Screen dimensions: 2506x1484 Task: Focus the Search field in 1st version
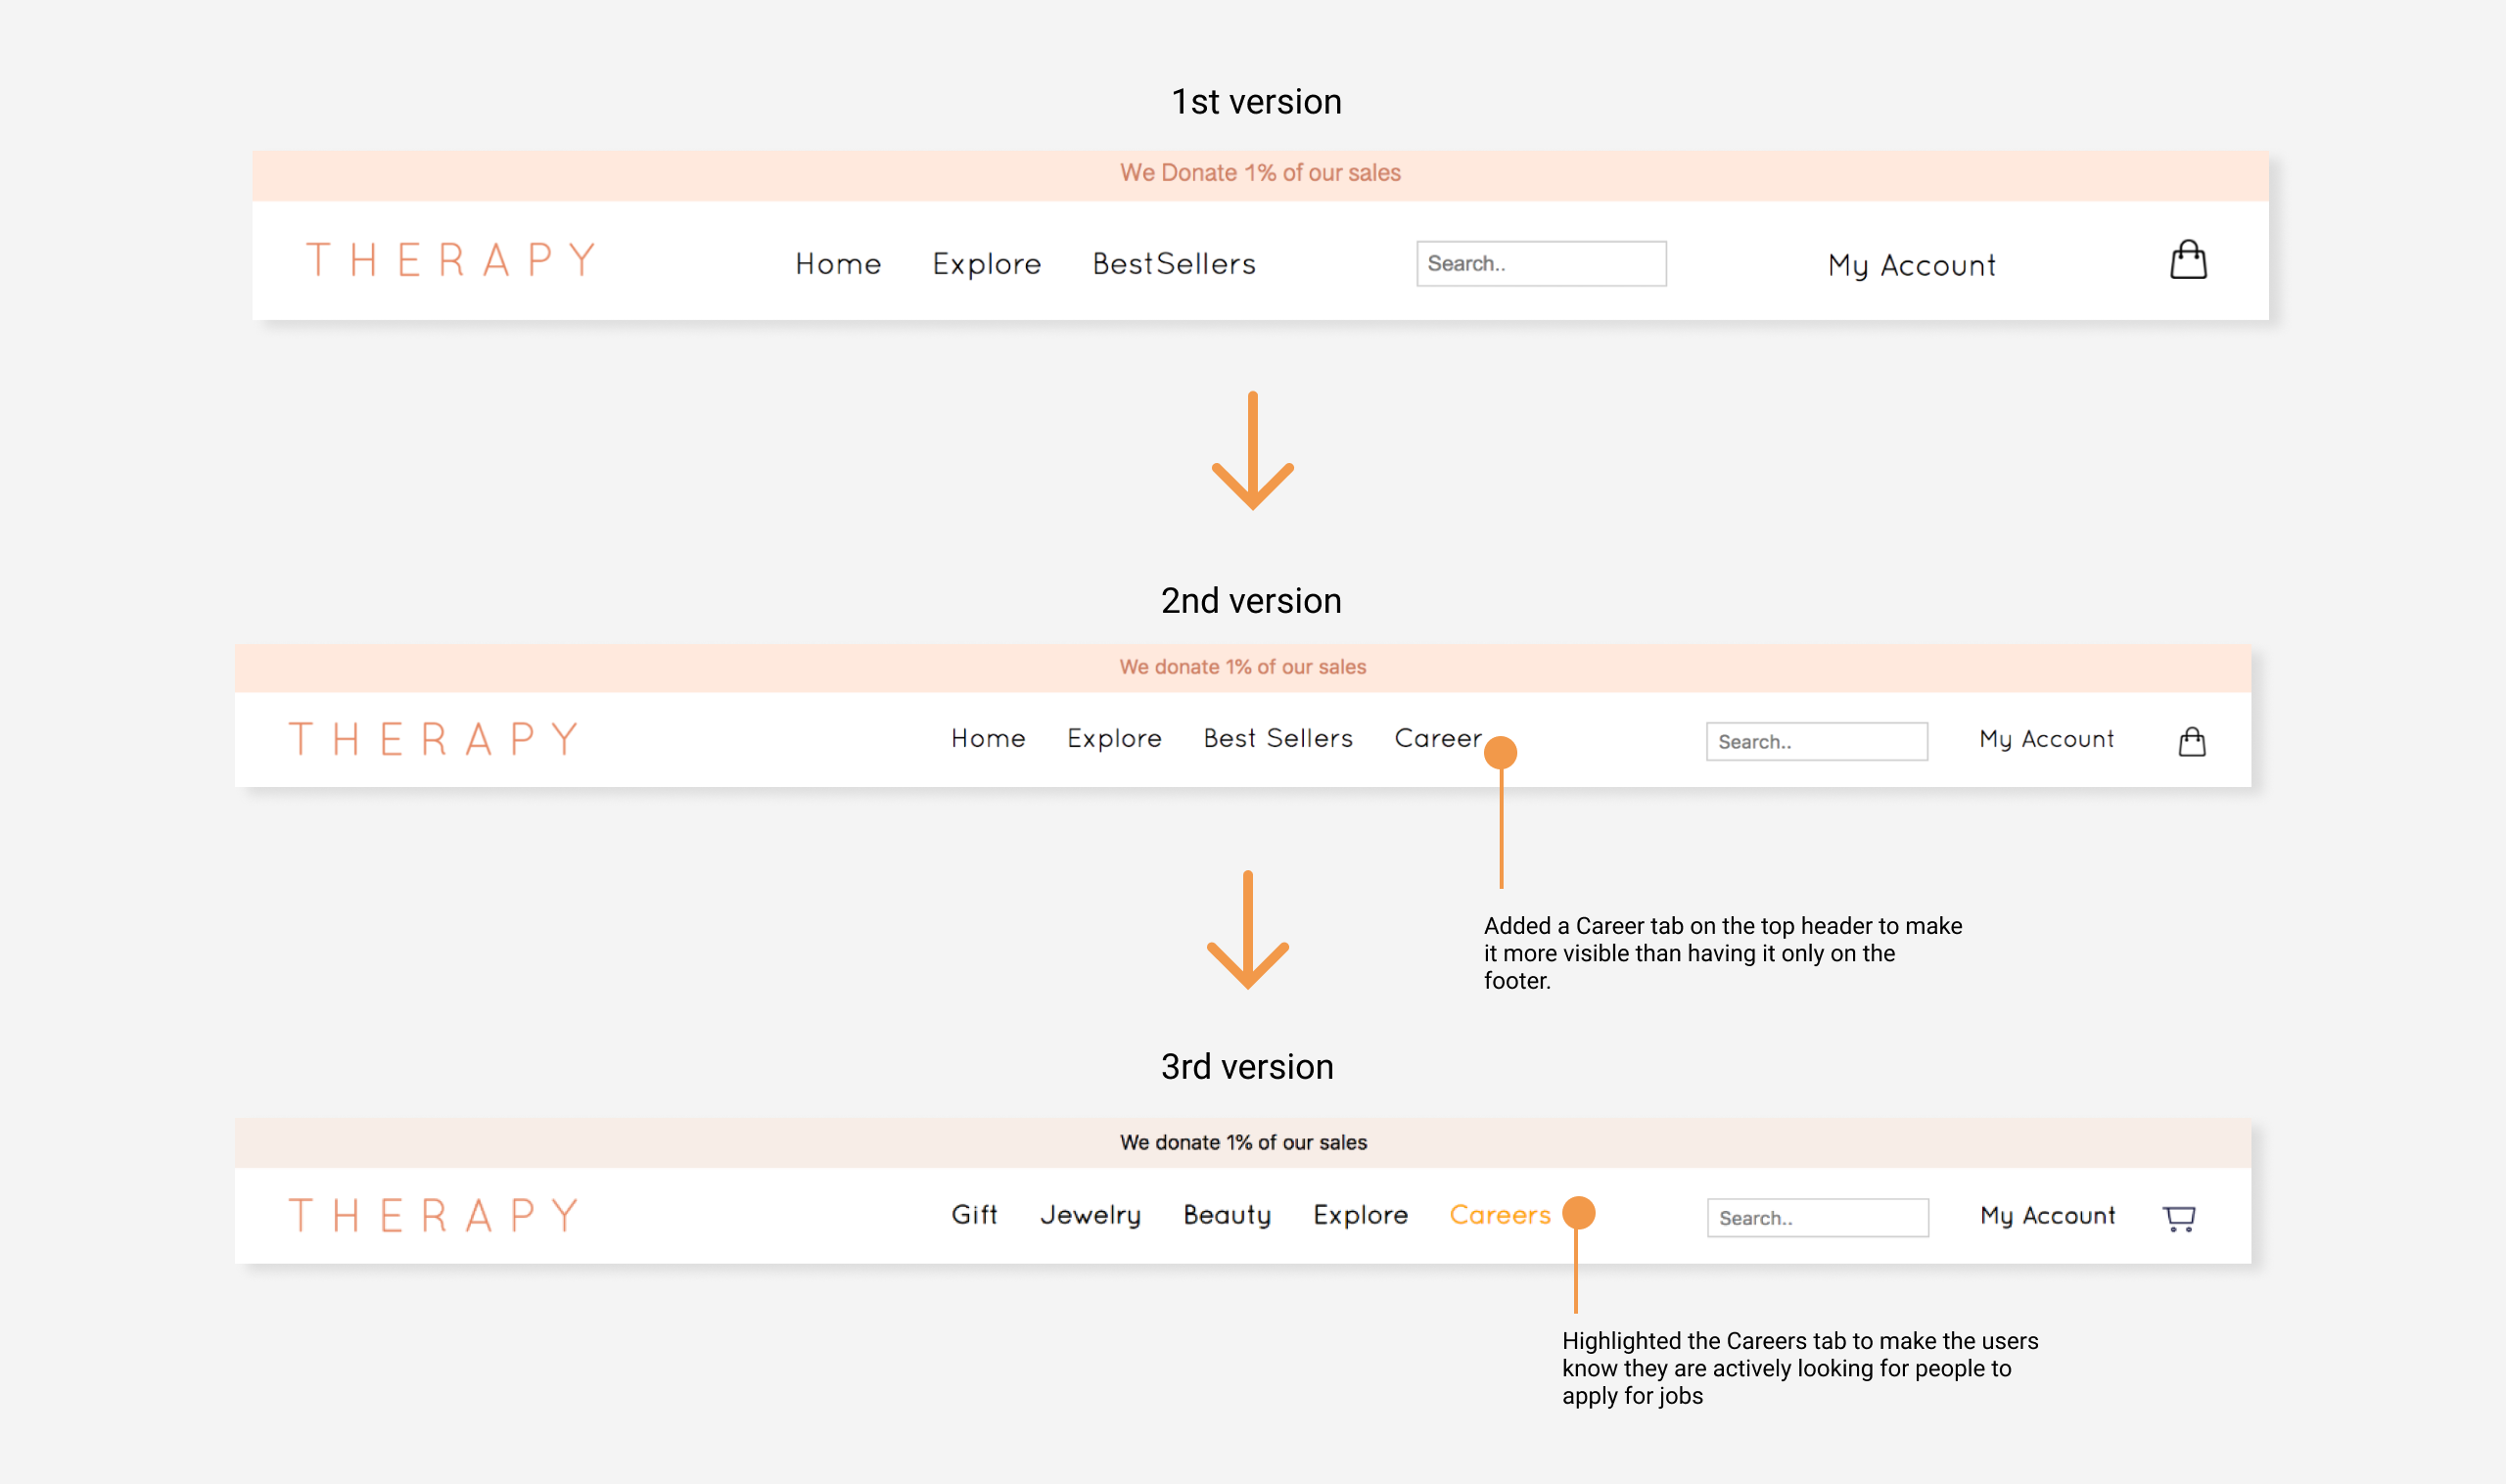tap(1540, 264)
